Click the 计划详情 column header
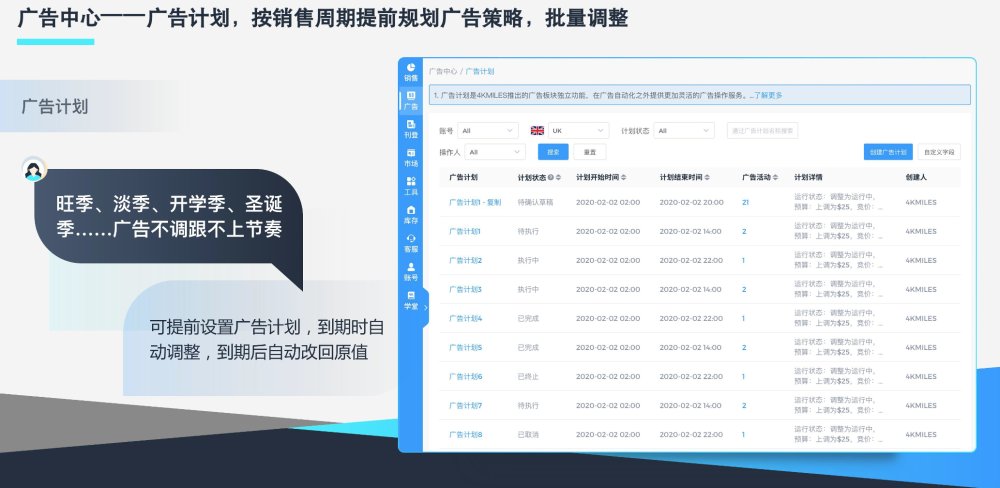 tap(808, 177)
